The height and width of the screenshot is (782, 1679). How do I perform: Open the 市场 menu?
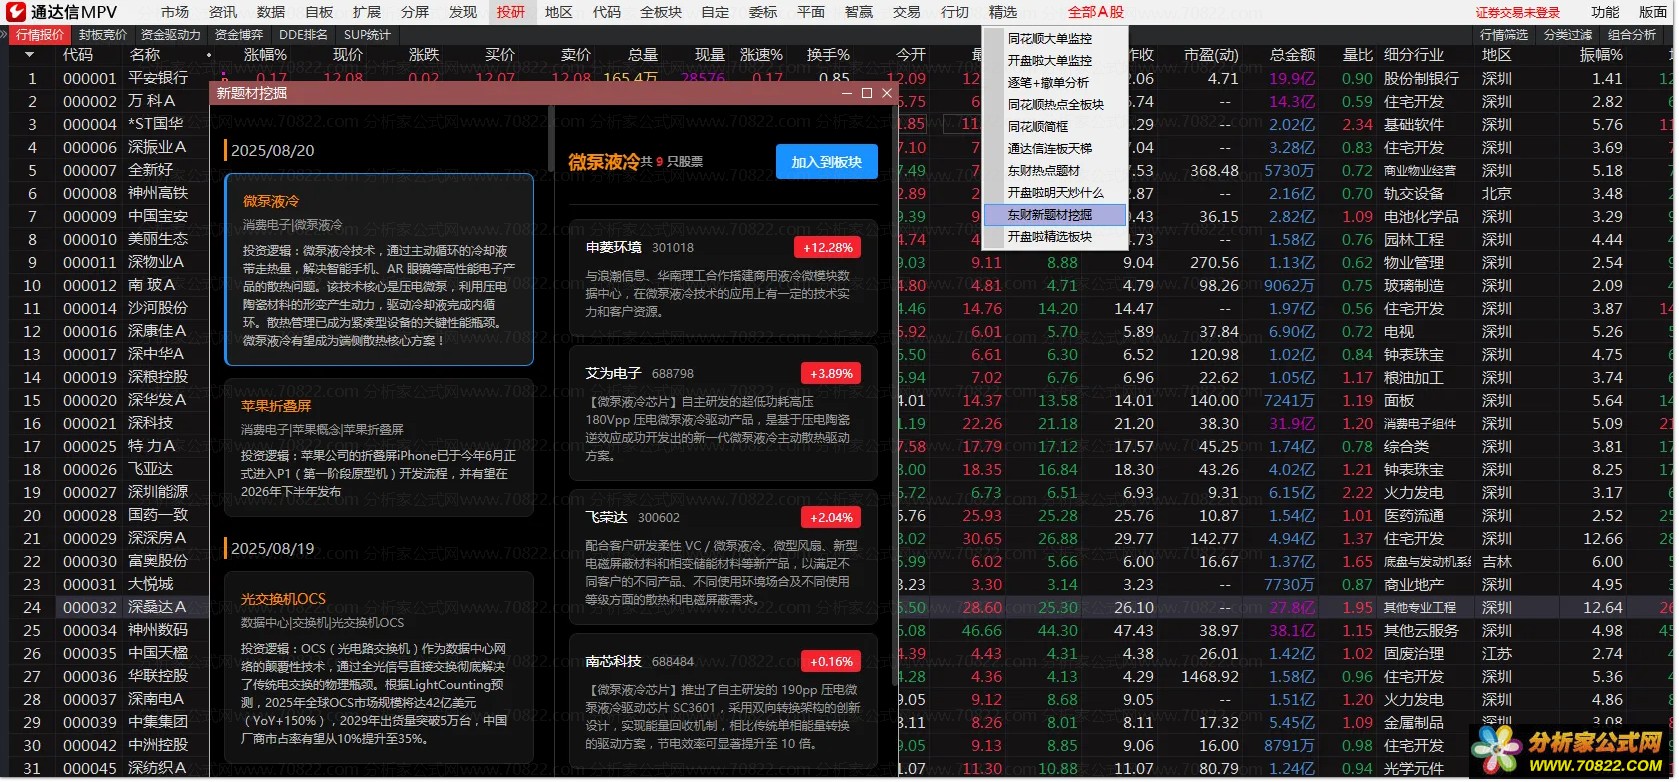[x=175, y=12]
